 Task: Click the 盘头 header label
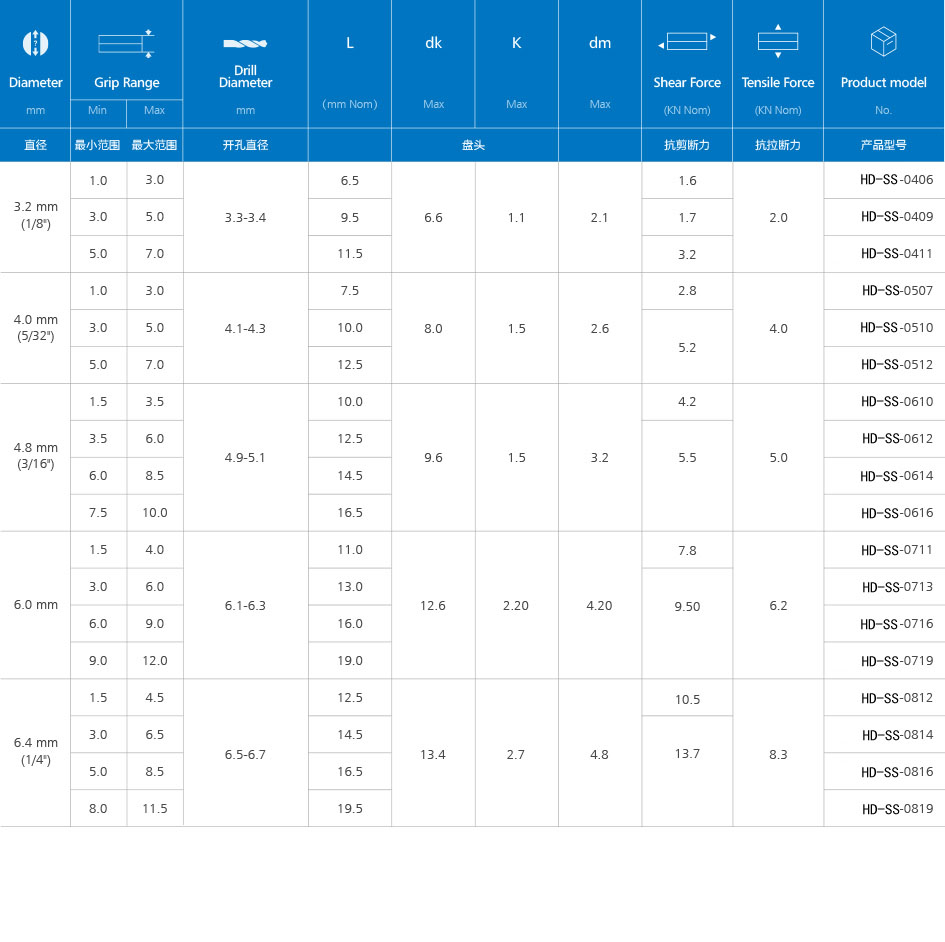click(474, 145)
